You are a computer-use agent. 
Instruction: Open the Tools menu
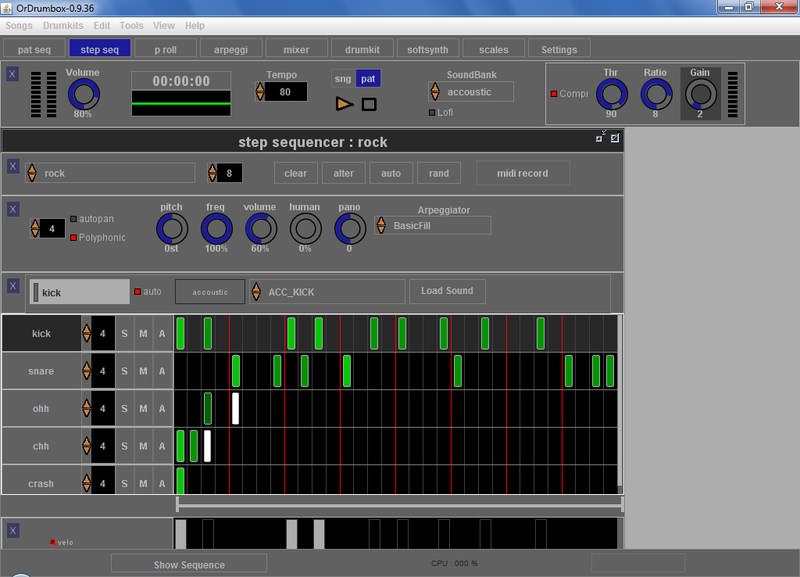[132, 26]
